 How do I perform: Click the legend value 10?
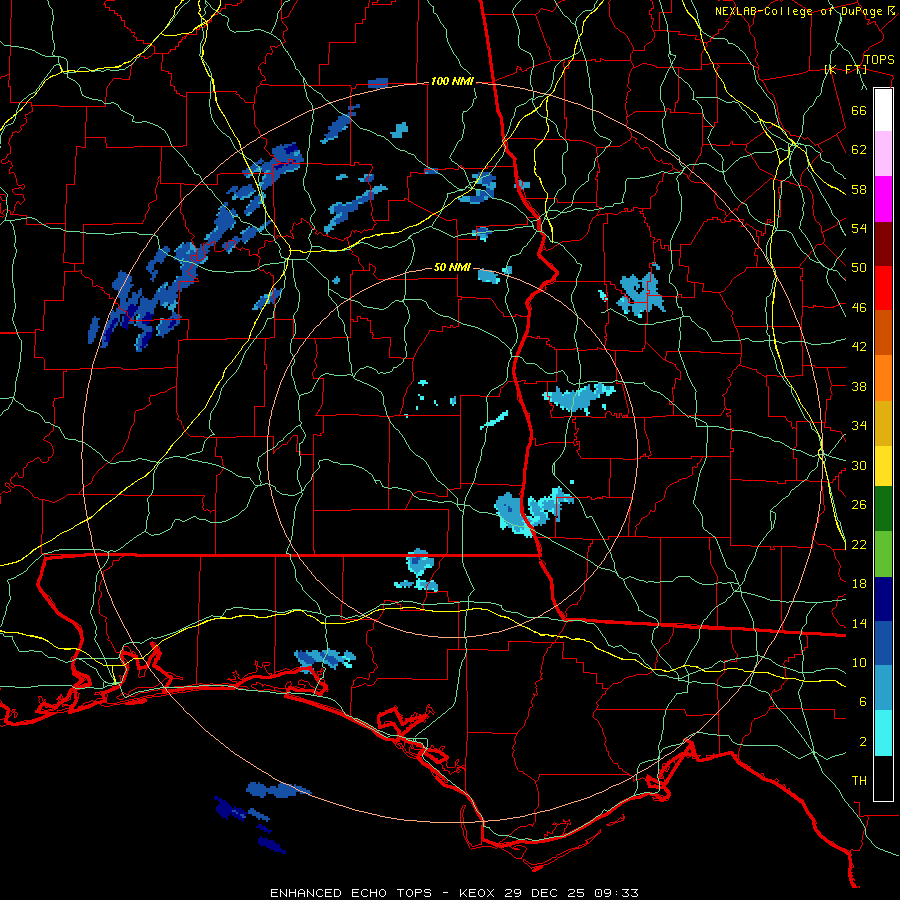pos(859,662)
